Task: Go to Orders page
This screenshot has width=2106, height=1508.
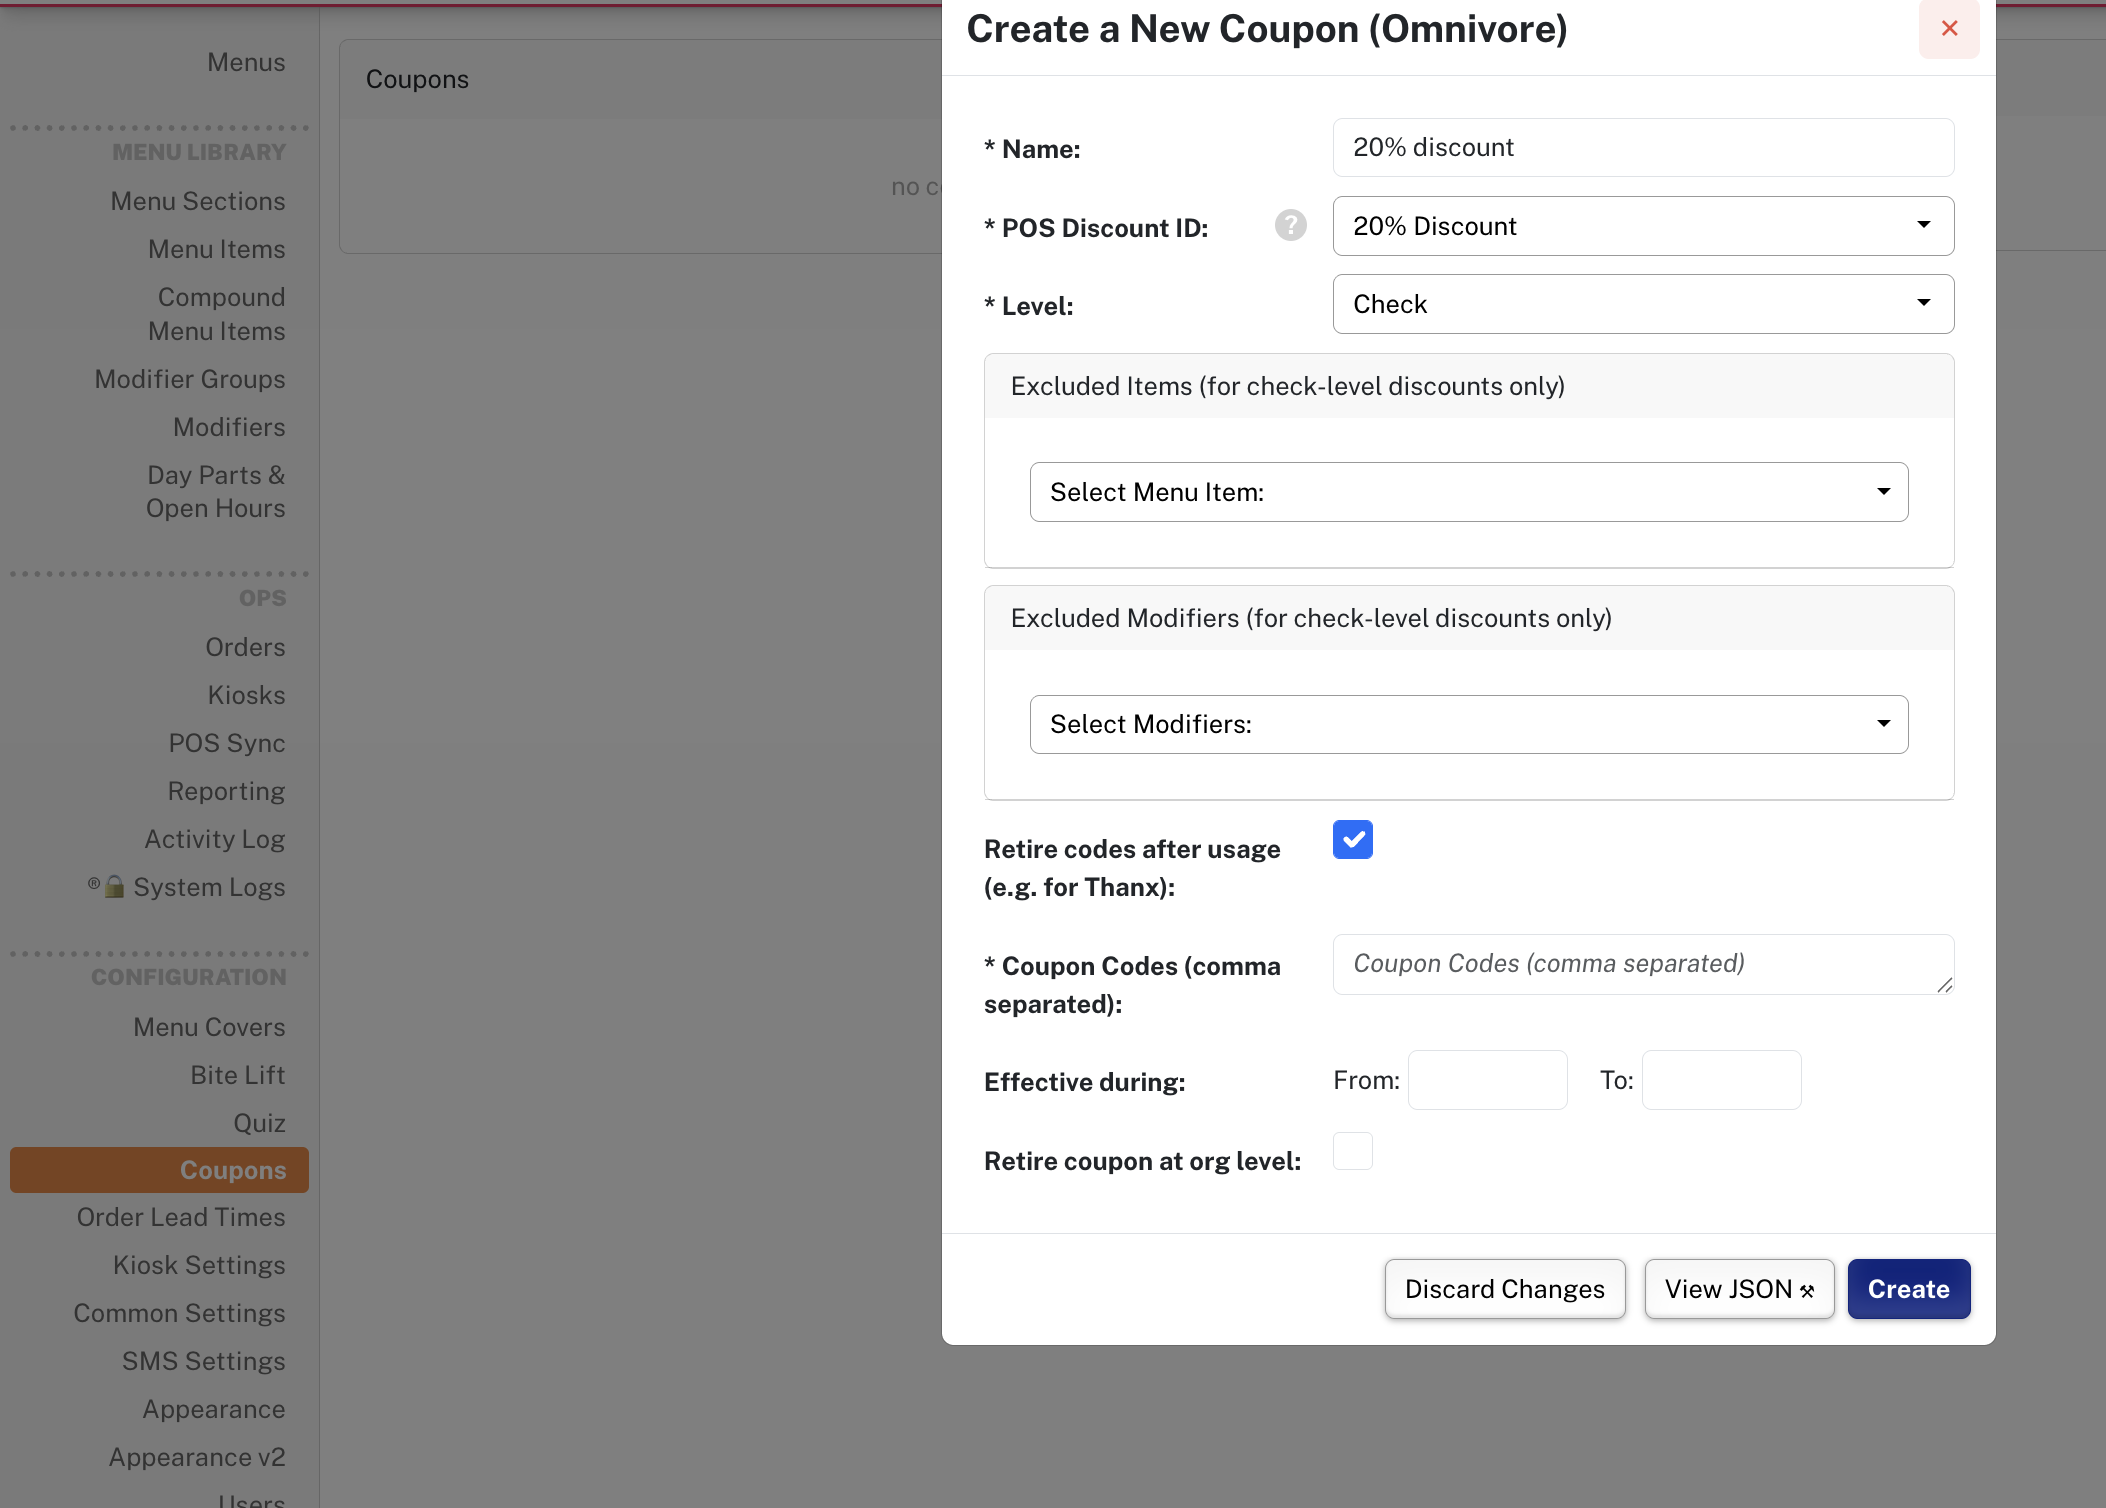Action: (x=245, y=647)
